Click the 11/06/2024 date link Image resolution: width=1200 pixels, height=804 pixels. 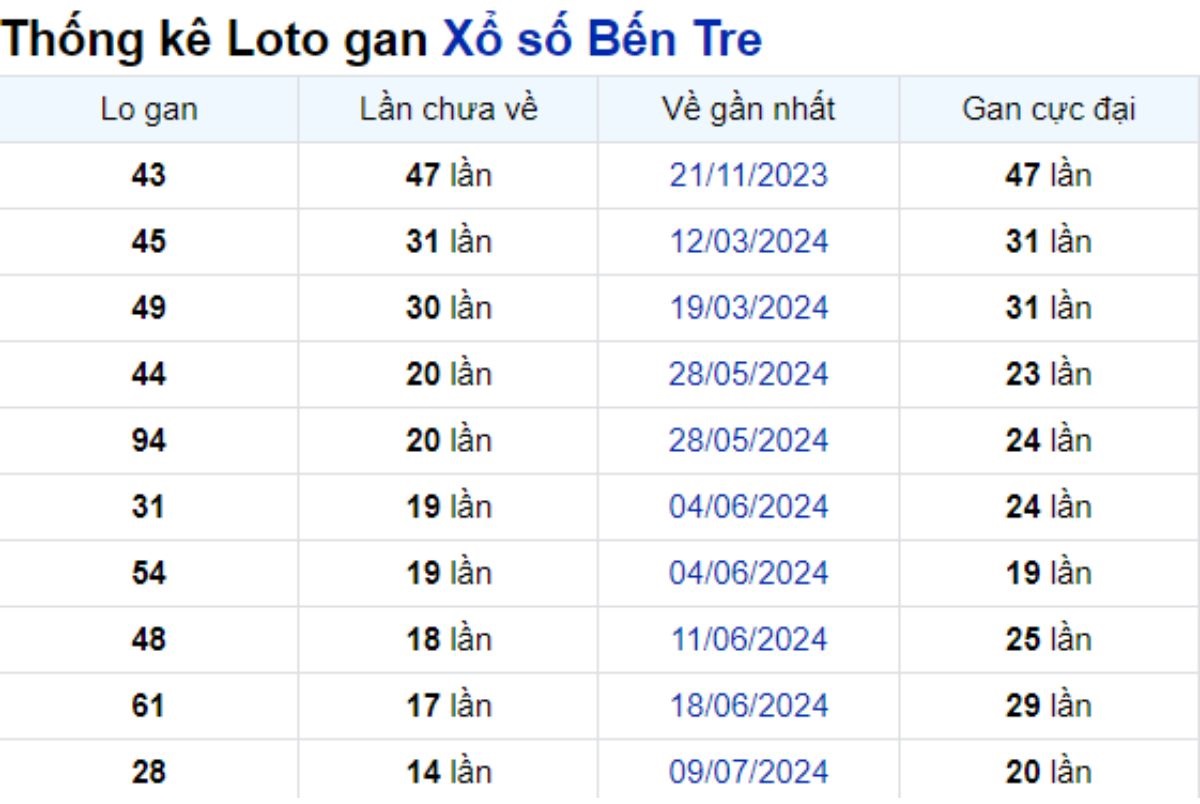(x=749, y=639)
